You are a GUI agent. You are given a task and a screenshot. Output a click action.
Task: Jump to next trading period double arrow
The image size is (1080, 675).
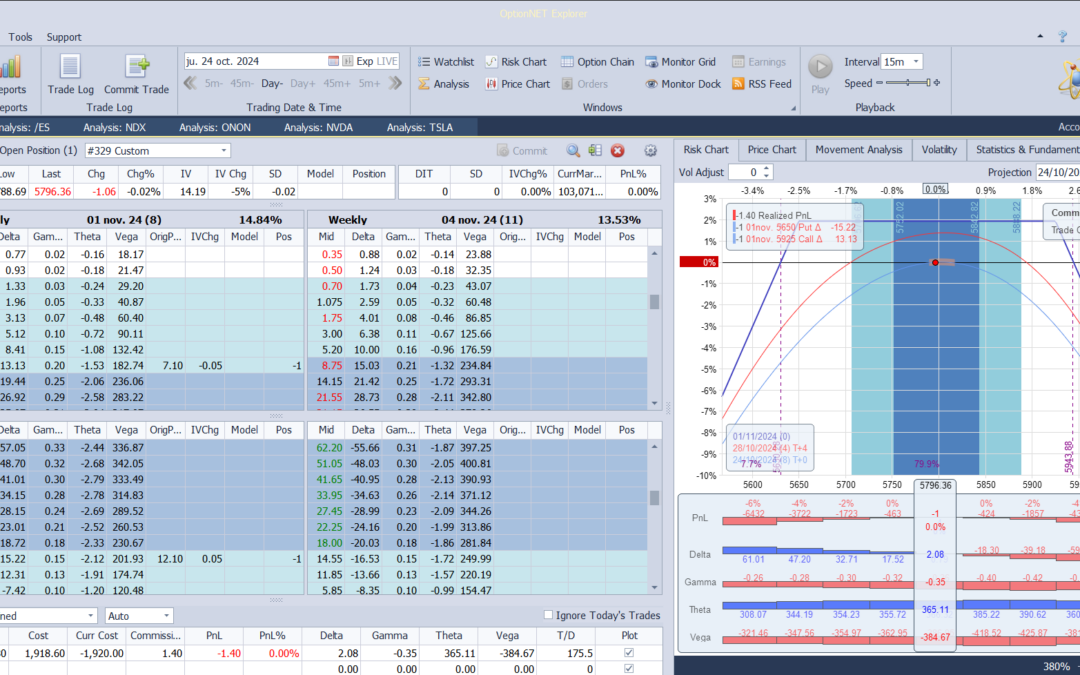click(x=395, y=83)
